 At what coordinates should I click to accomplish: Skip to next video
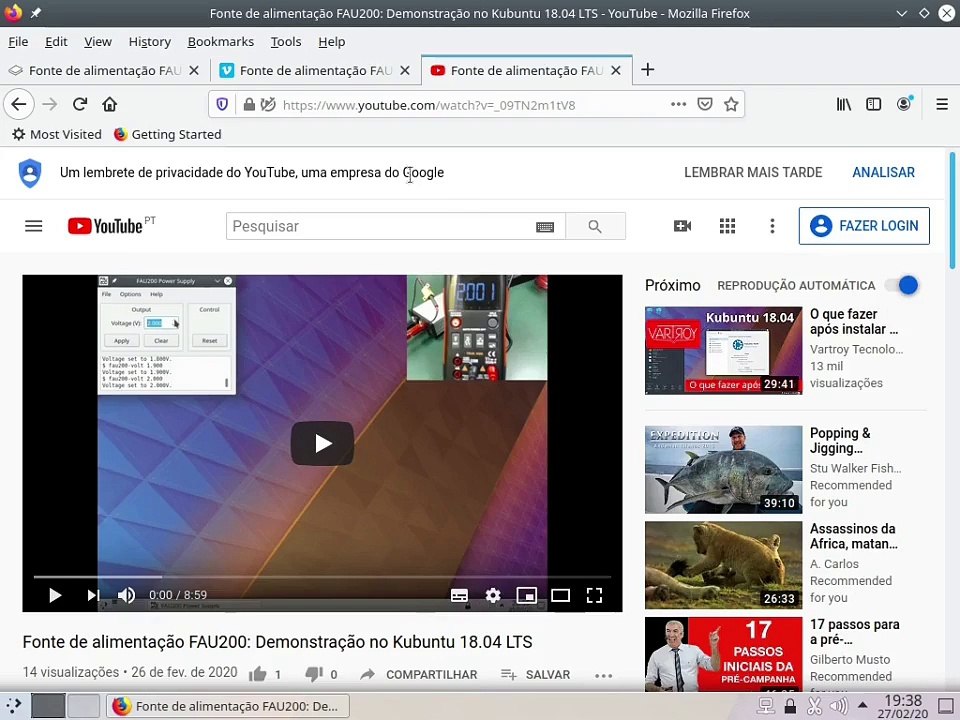coord(92,595)
